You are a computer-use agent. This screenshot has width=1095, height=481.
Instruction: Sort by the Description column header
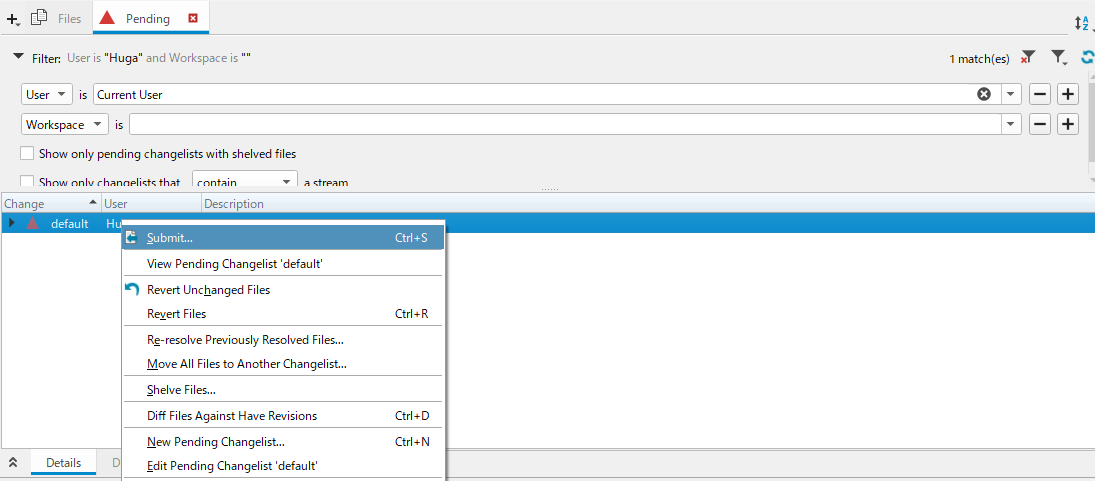click(647, 204)
